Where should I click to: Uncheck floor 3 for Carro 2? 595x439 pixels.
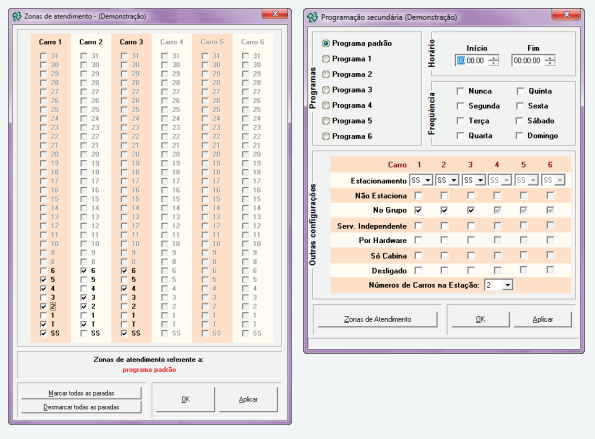click(x=84, y=297)
